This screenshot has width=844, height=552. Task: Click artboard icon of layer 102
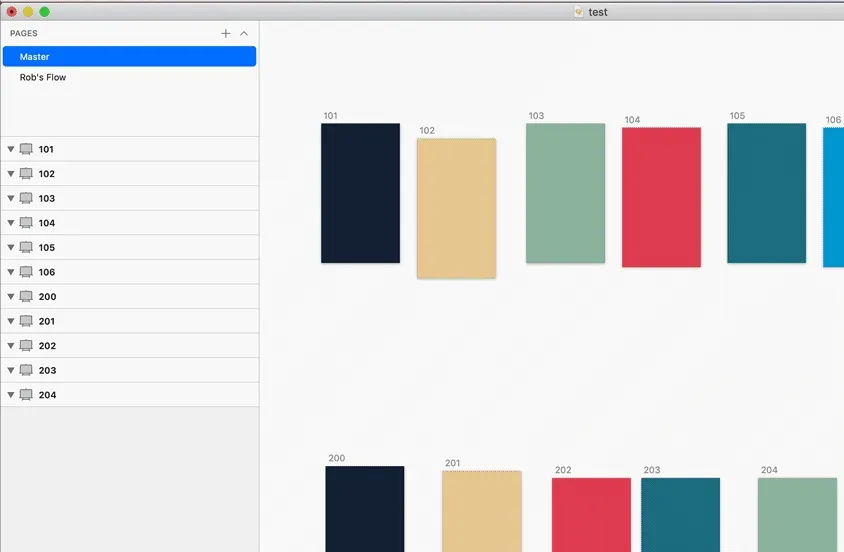click(26, 174)
